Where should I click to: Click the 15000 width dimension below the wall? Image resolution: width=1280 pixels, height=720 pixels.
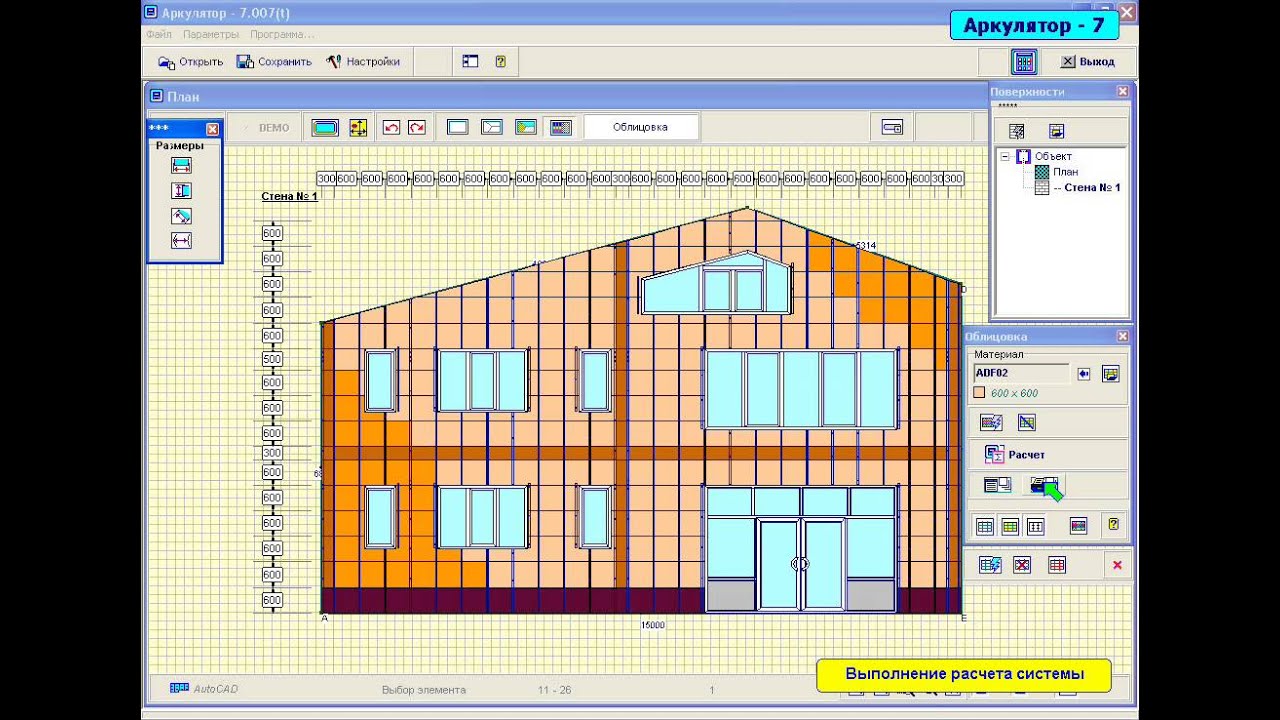tap(652, 625)
